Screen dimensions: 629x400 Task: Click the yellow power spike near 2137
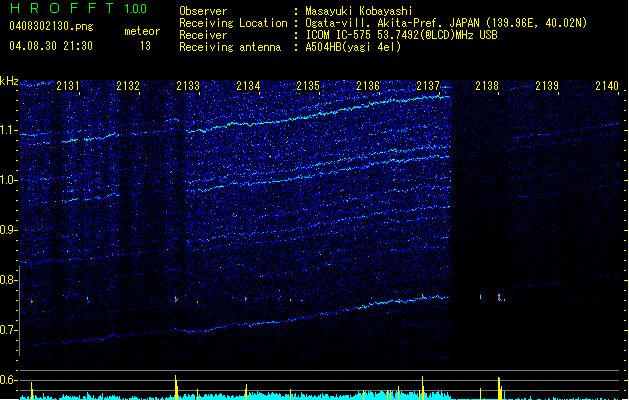click(x=422, y=388)
